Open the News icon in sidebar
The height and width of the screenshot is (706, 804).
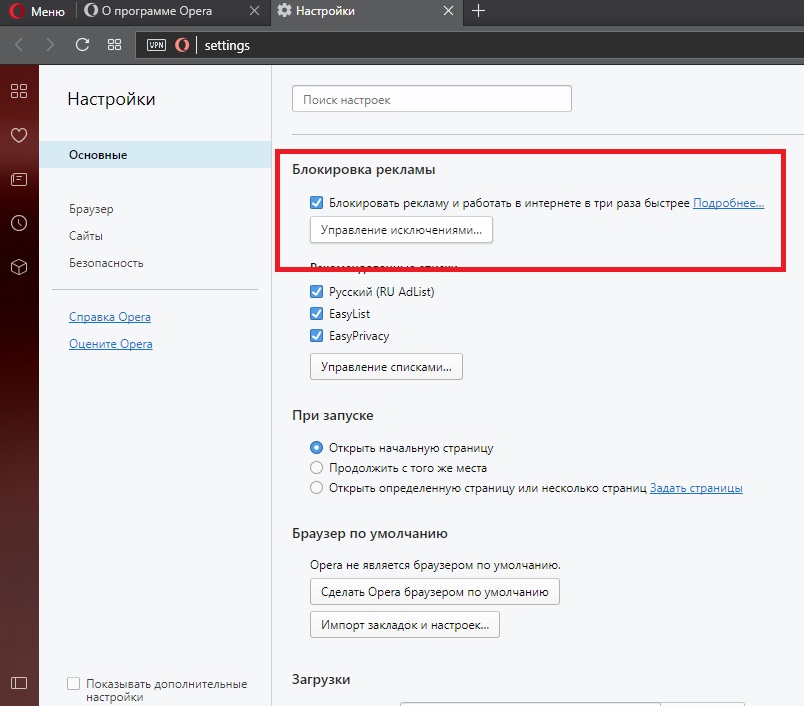point(19,179)
